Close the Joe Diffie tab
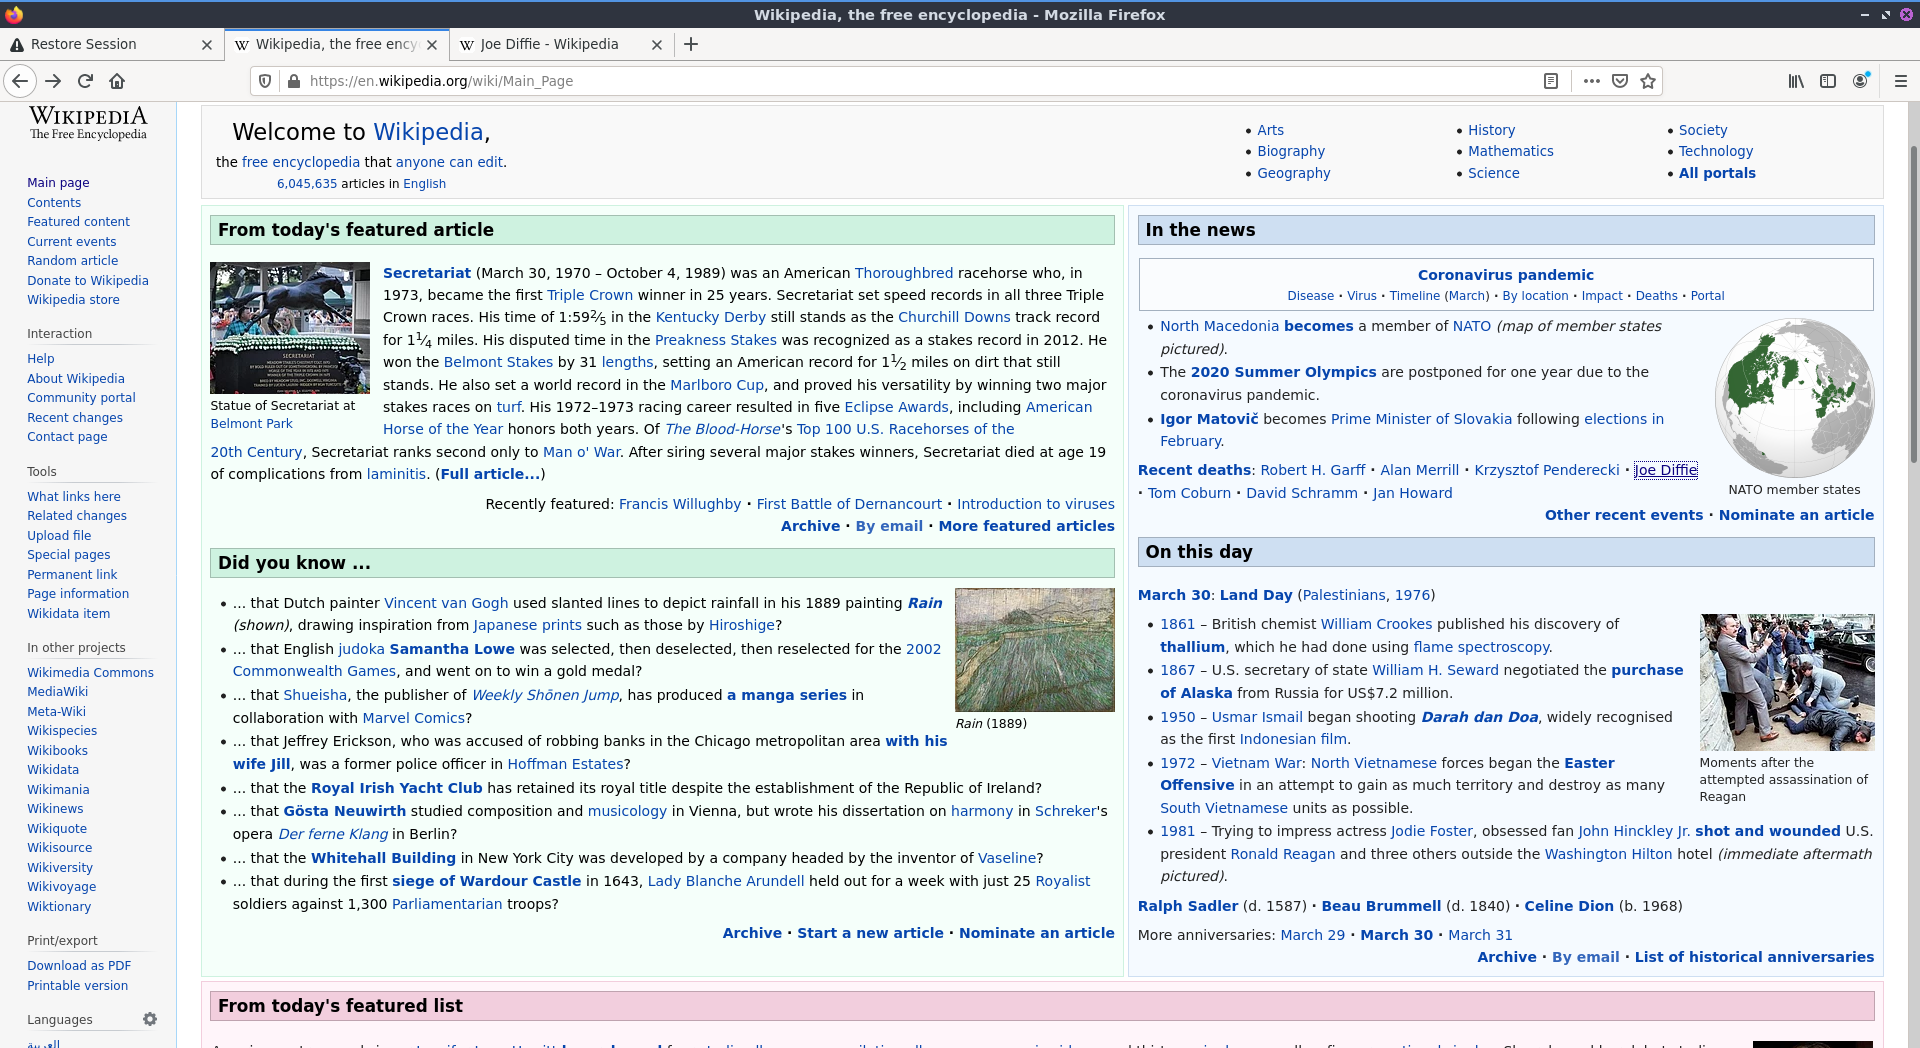The width and height of the screenshot is (1920, 1048). pyautogui.click(x=657, y=44)
